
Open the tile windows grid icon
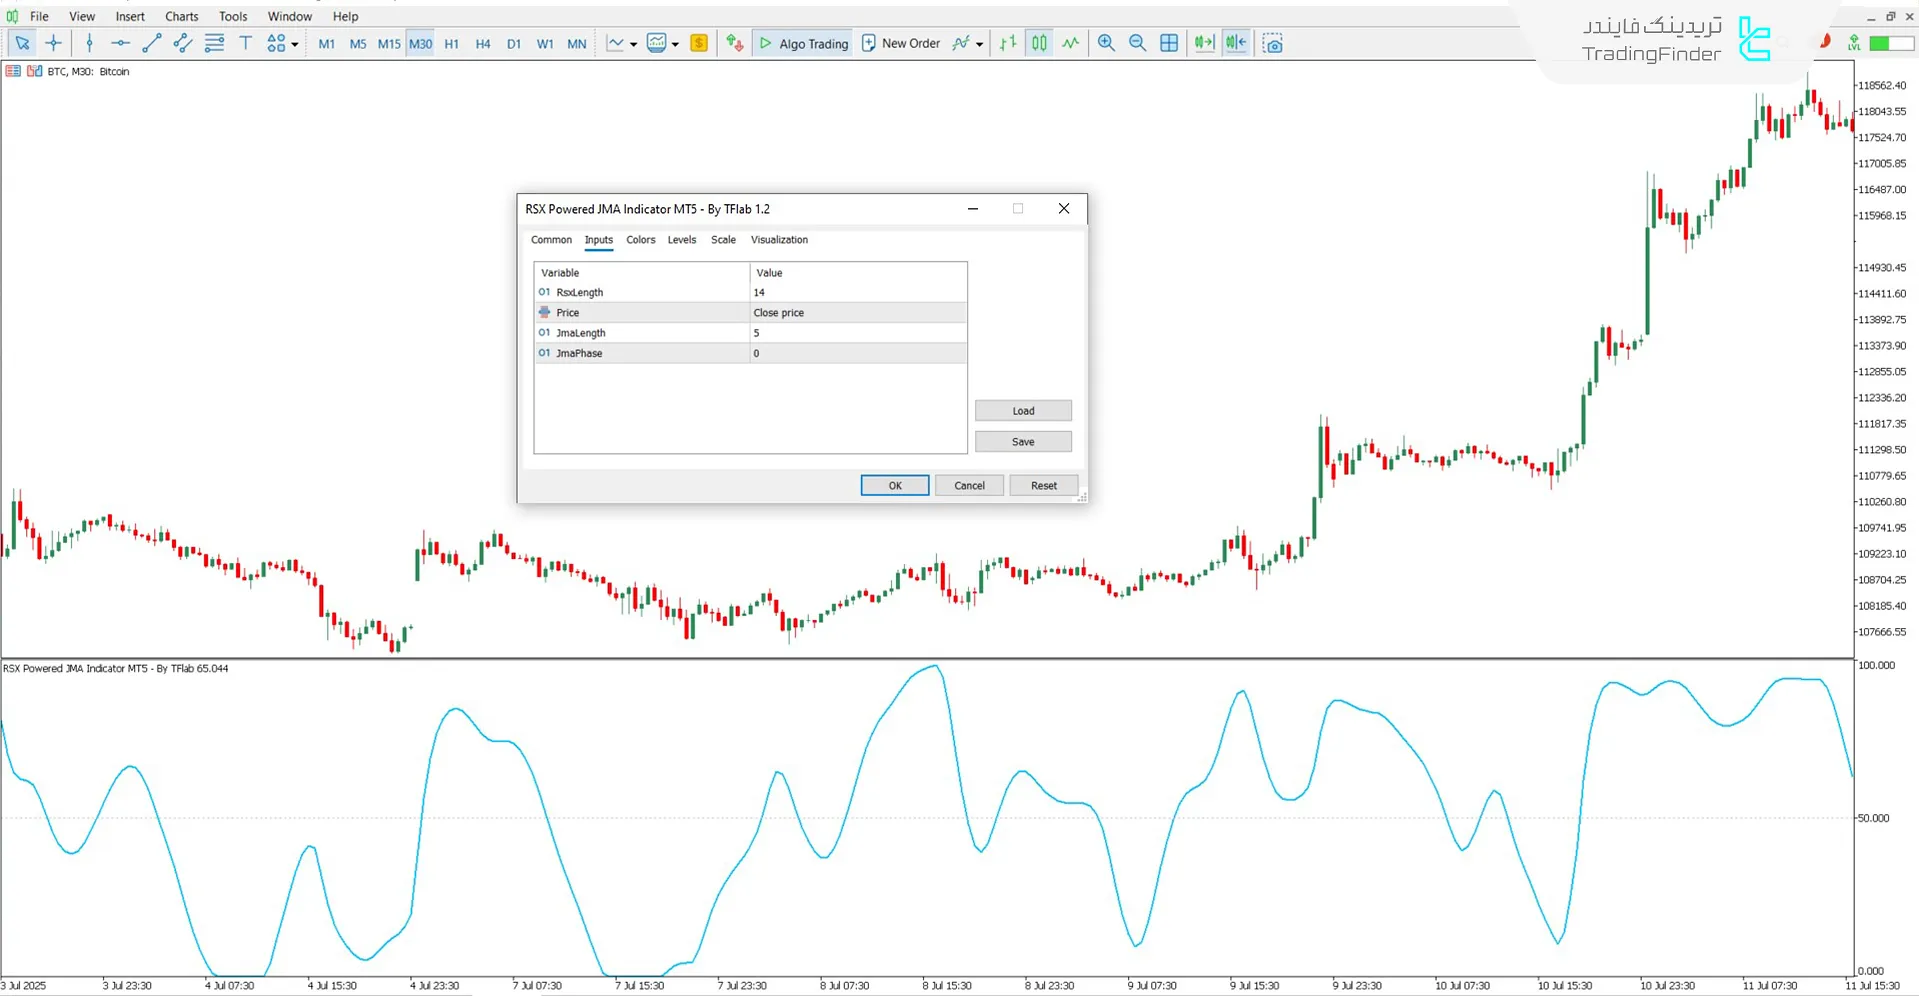tap(1169, 43)
